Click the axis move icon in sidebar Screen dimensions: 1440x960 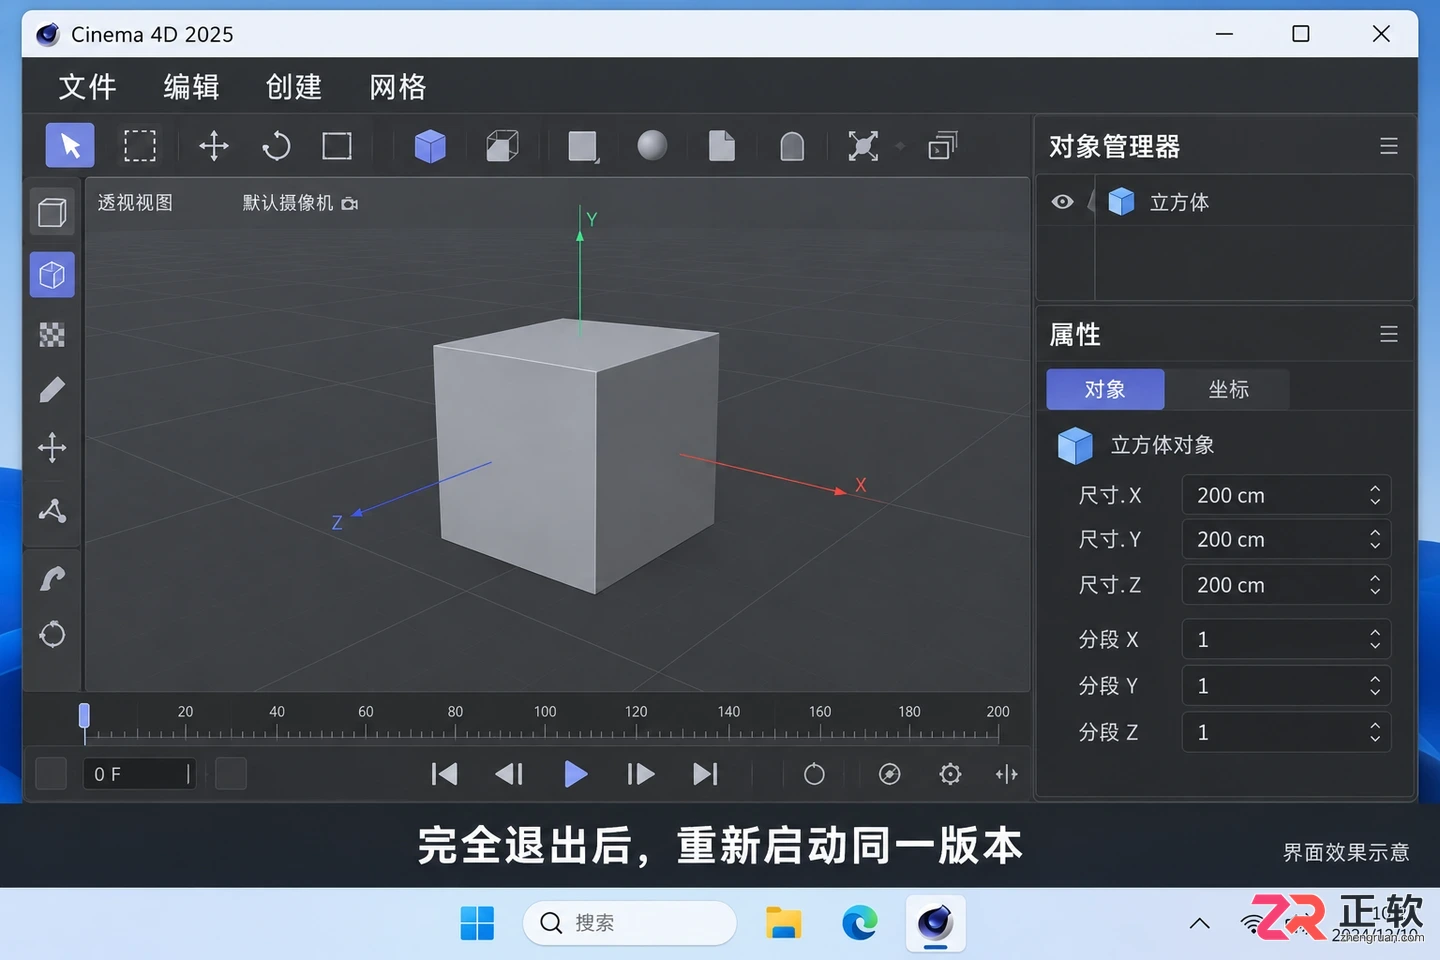(x=52, y=447)
